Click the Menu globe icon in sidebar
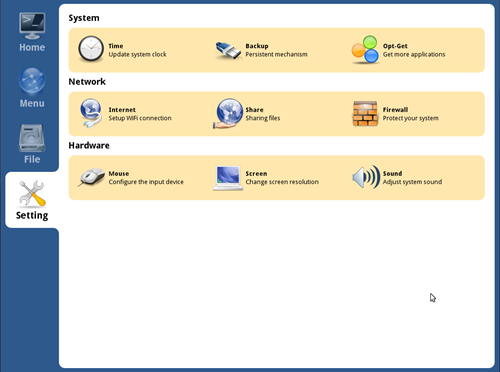The width and height of the screenshot is (500, 372). [32, 80]
